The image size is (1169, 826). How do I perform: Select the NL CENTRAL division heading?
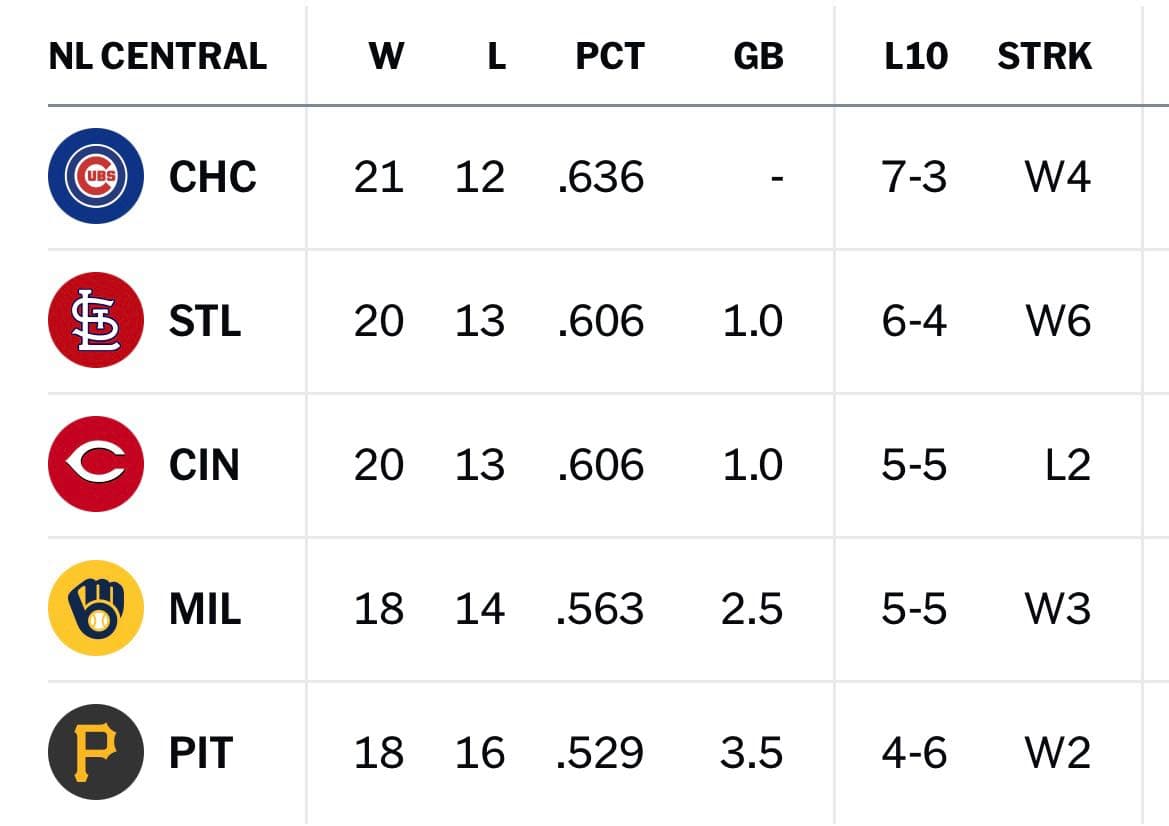[x=157, y=56]
